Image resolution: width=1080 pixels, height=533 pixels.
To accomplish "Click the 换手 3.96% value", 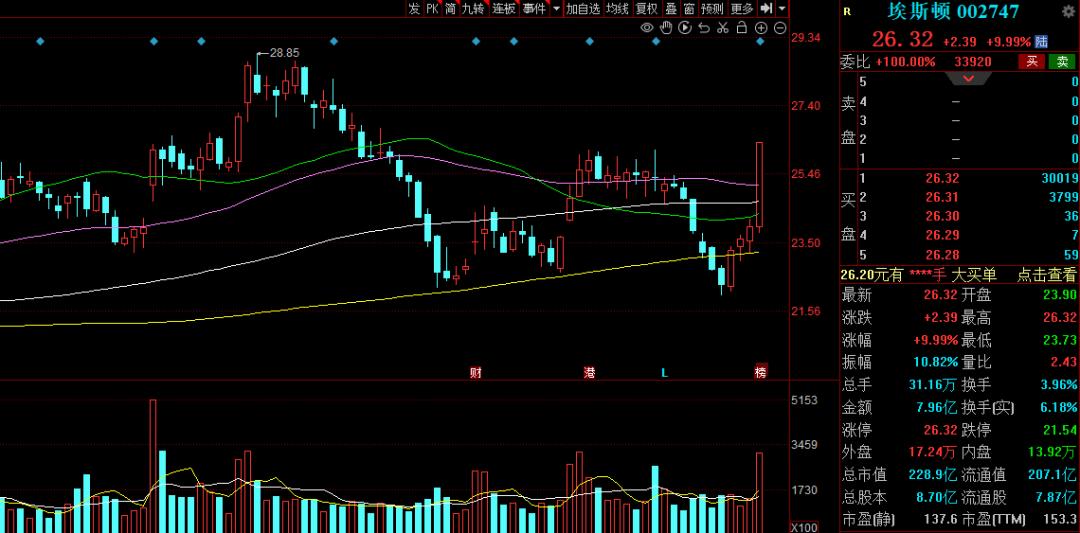I will (1059, 384).
